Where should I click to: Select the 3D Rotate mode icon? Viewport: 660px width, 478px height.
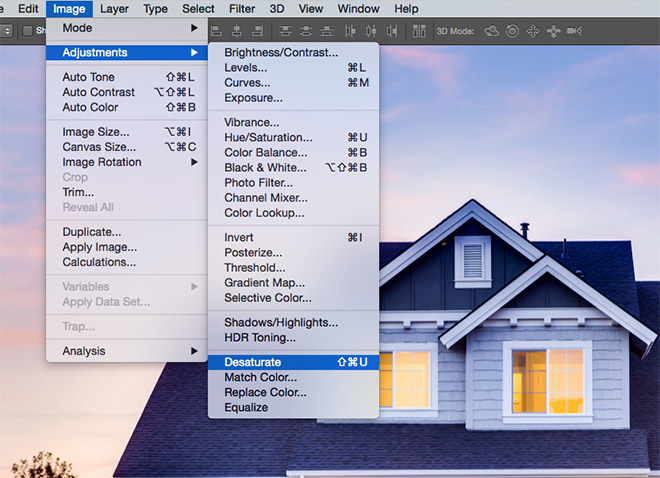coord(491,31)
